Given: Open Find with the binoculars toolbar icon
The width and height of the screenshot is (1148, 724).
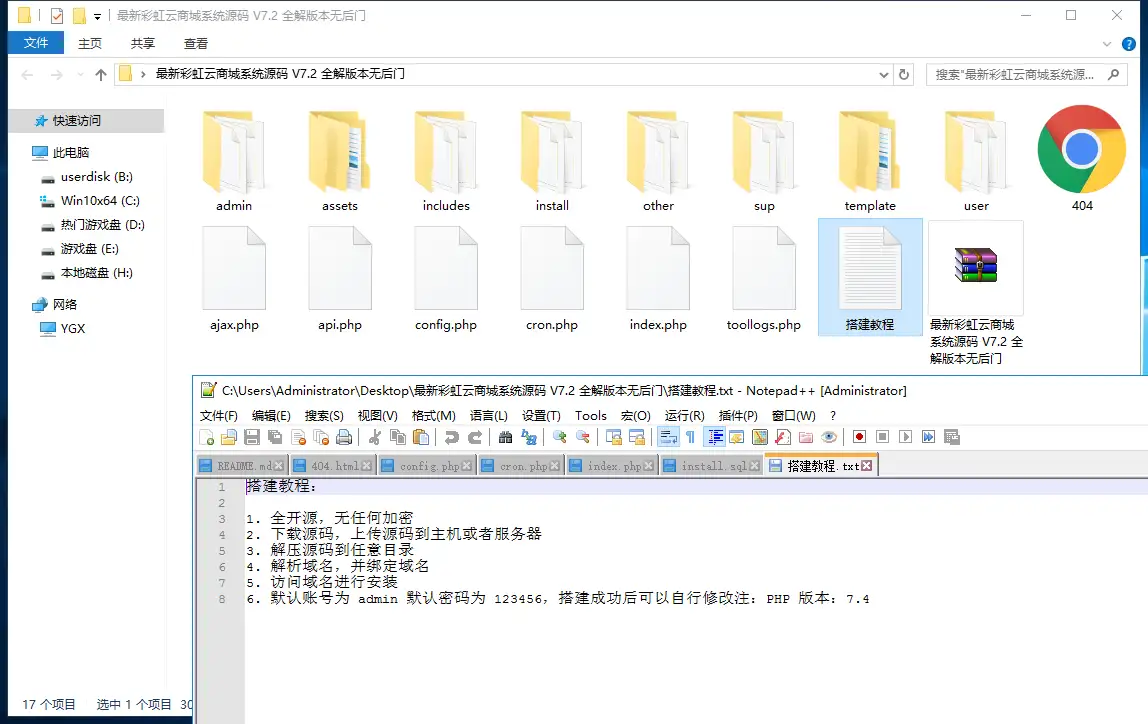Looking at the screenshot, I should 505,437.
